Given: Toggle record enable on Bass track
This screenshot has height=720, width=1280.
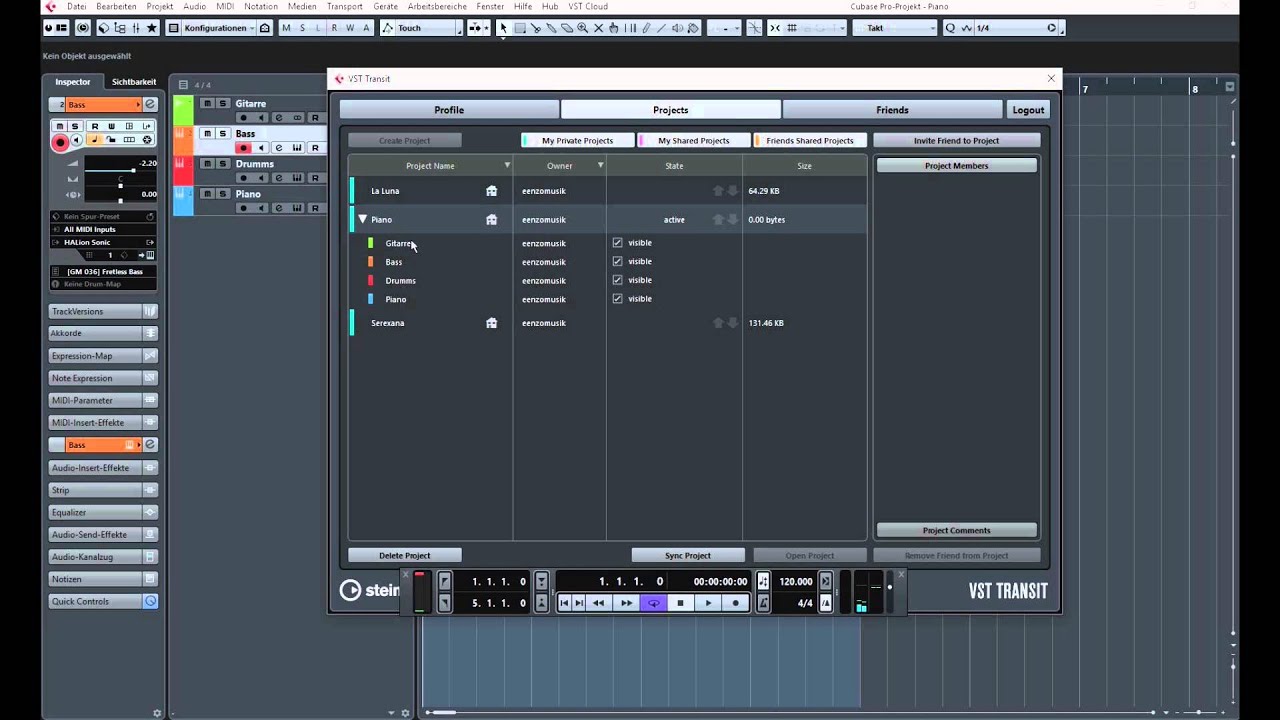Looking at the screenshot, I should (243, 148).
